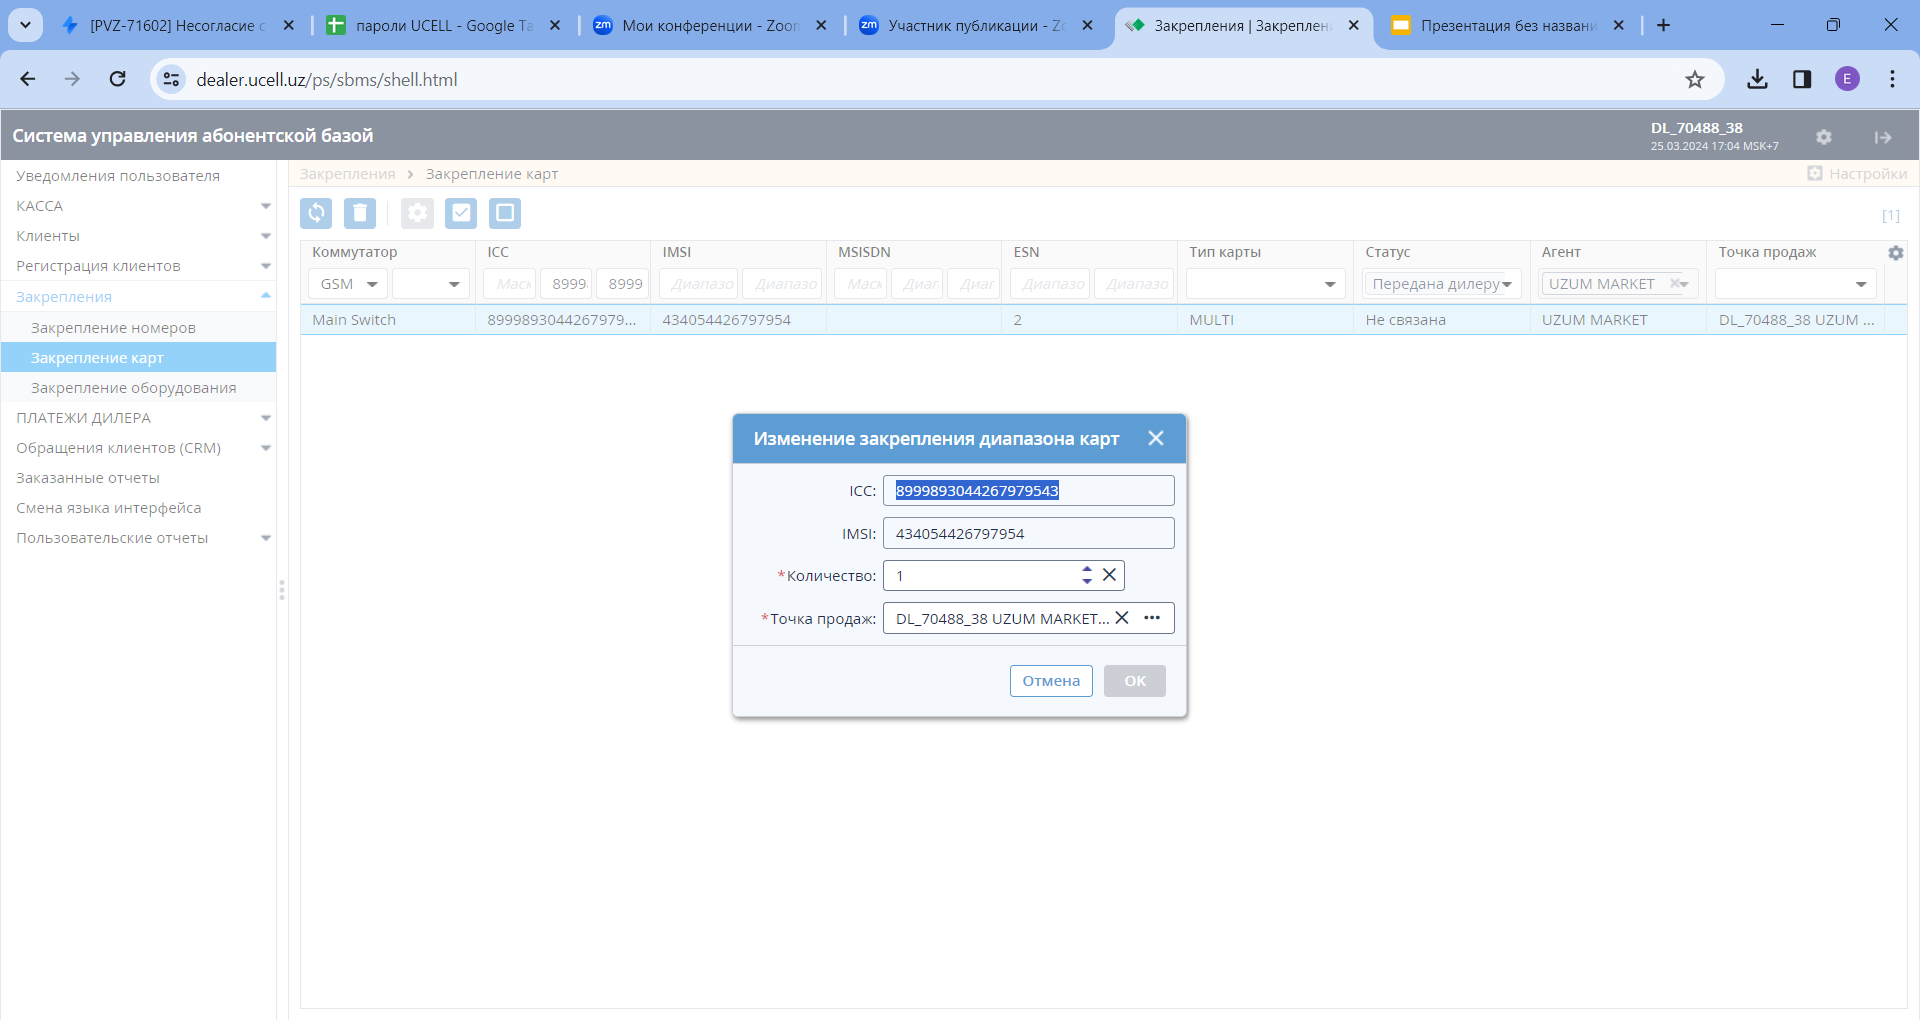The height and width of the screenshot is (1020, 1920).
Task: Clear UZUM MARKET from Агент filter
Action: click(1674, 284)
